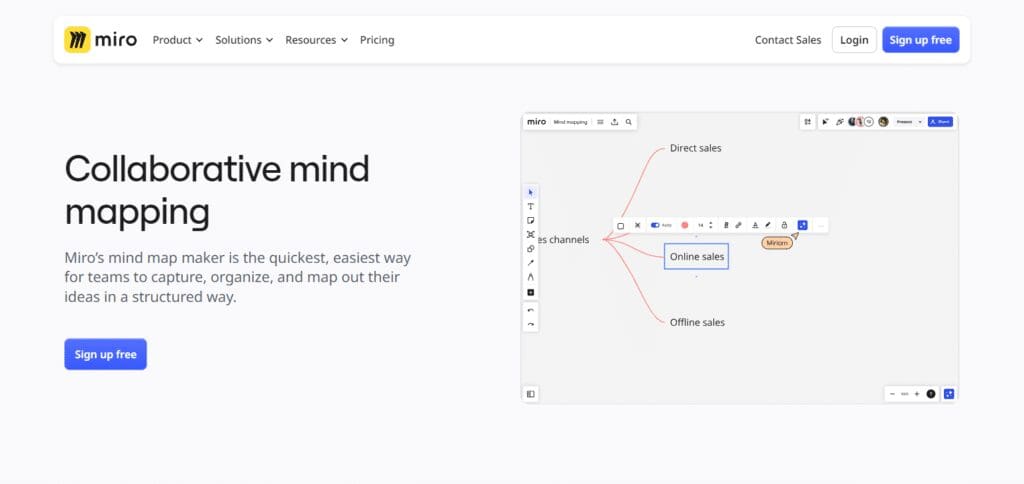Click the single user avatar near Present
This screenshot has width=1024, height=484.
[x=883, y=121]
